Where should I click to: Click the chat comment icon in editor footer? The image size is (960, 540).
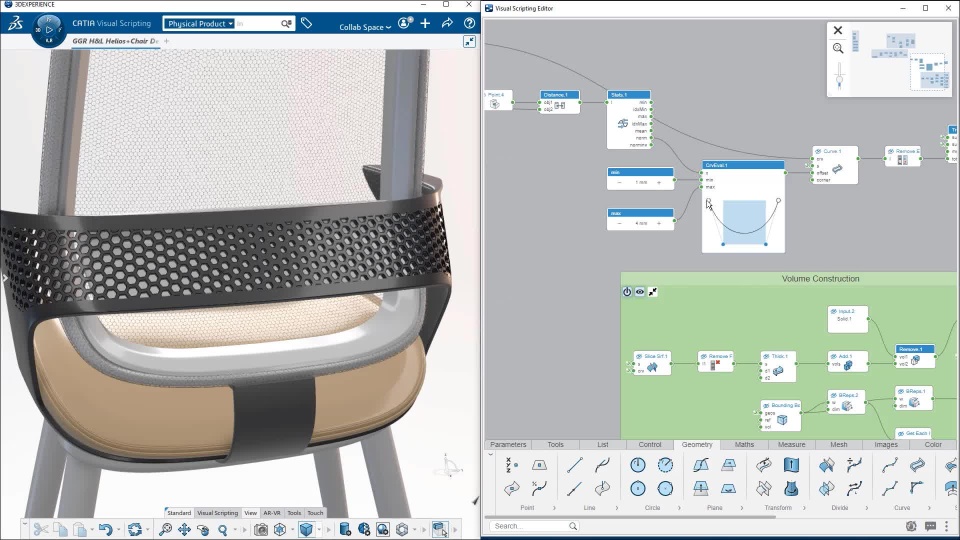point(931,526)
